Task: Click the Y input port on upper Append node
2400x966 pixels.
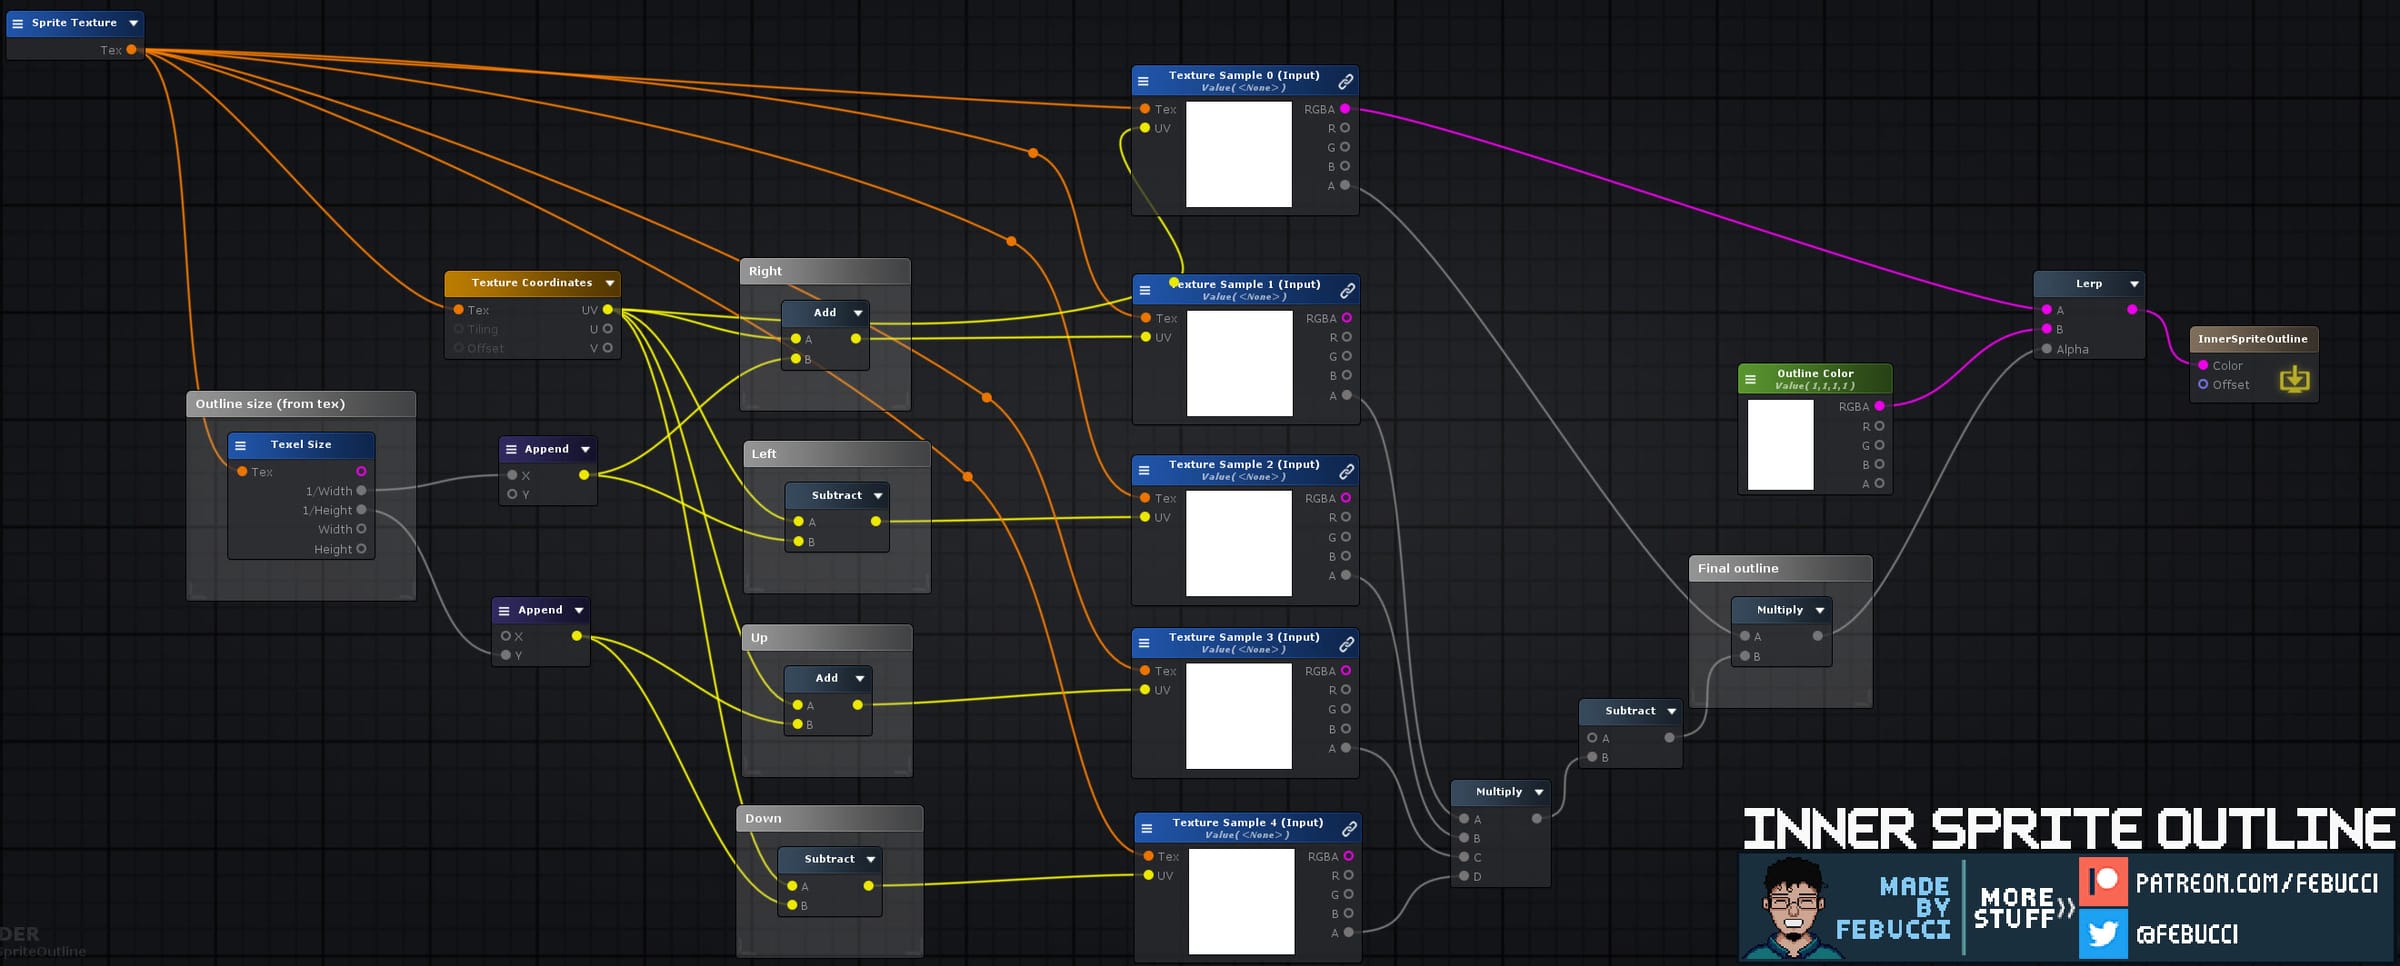Action: (512, 494)
